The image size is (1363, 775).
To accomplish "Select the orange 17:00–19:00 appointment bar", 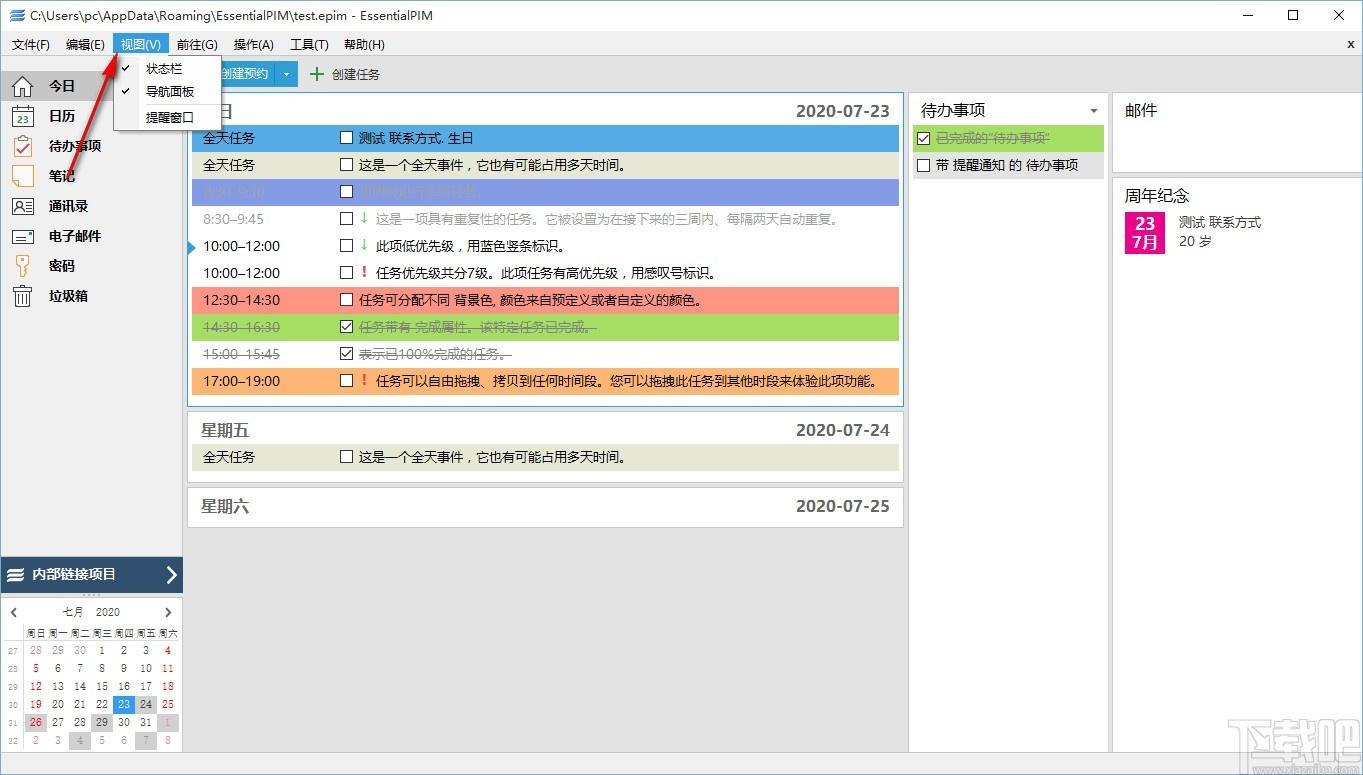I will (x=545, y=381).
